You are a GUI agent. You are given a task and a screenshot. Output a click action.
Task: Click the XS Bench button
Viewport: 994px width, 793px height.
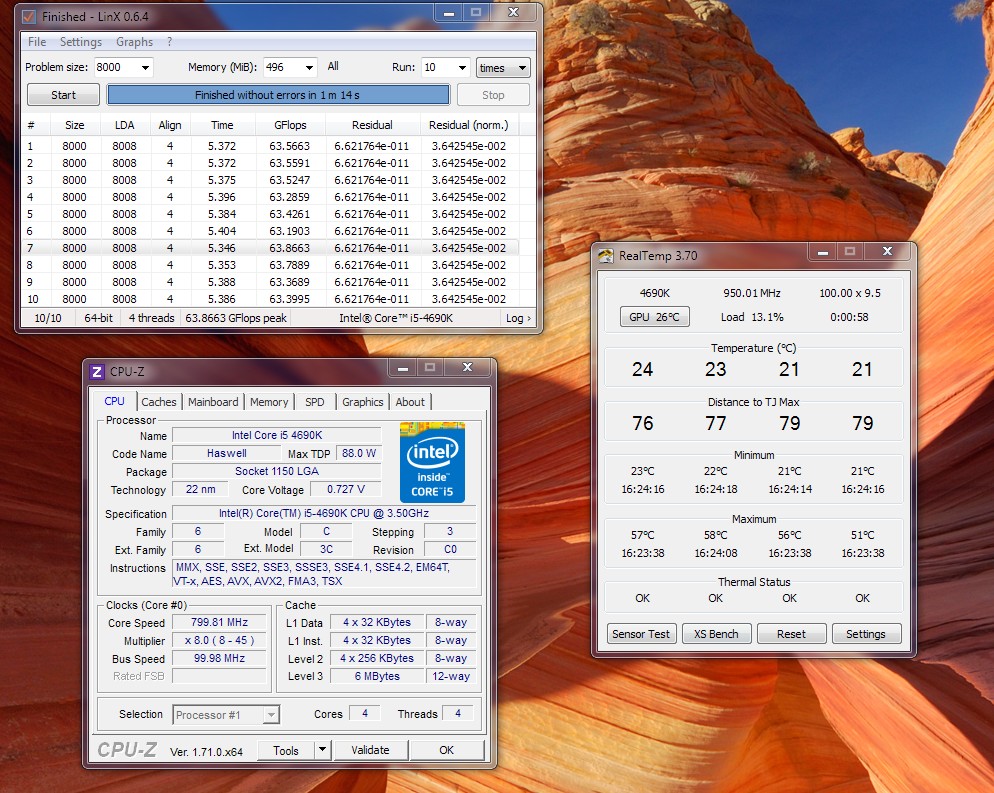[x=716, y=634]
